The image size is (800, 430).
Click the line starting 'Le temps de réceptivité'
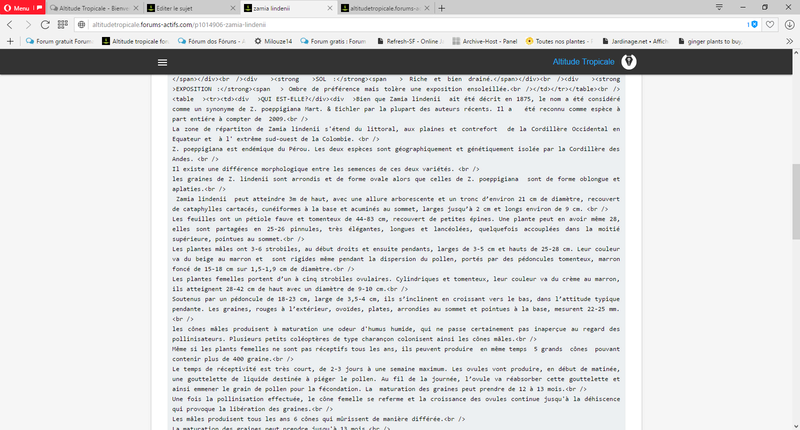point(396,369)
